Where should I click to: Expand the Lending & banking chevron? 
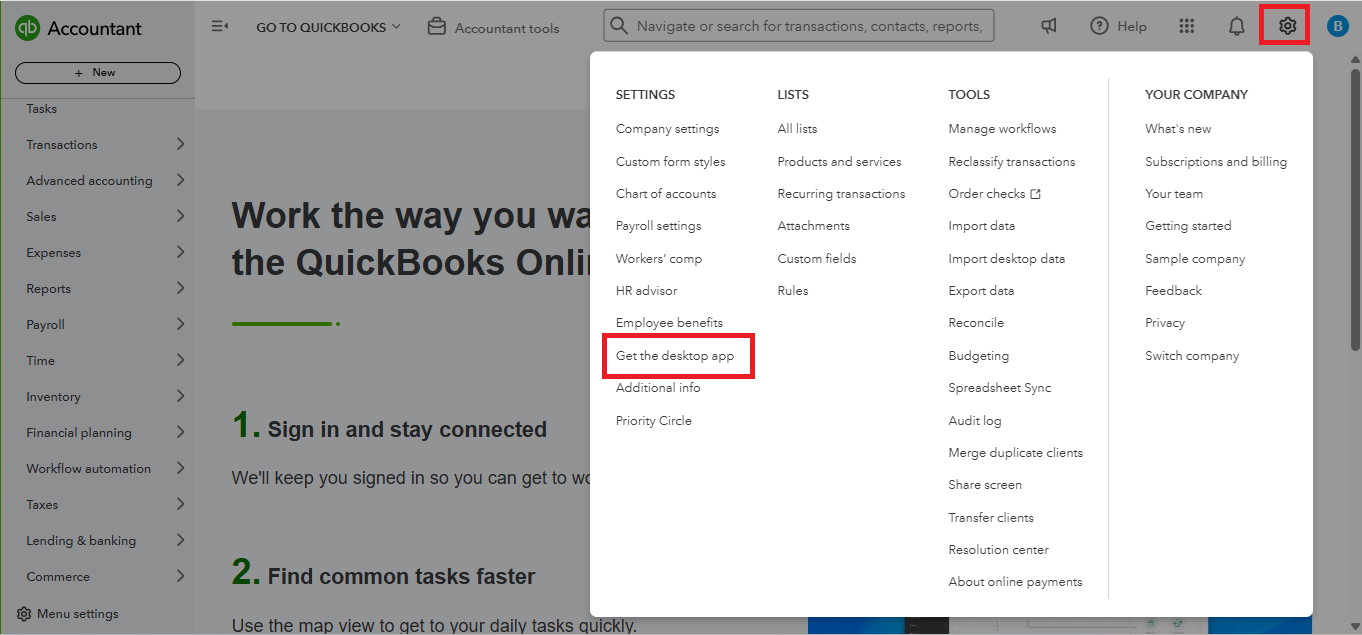click(180, 540)
